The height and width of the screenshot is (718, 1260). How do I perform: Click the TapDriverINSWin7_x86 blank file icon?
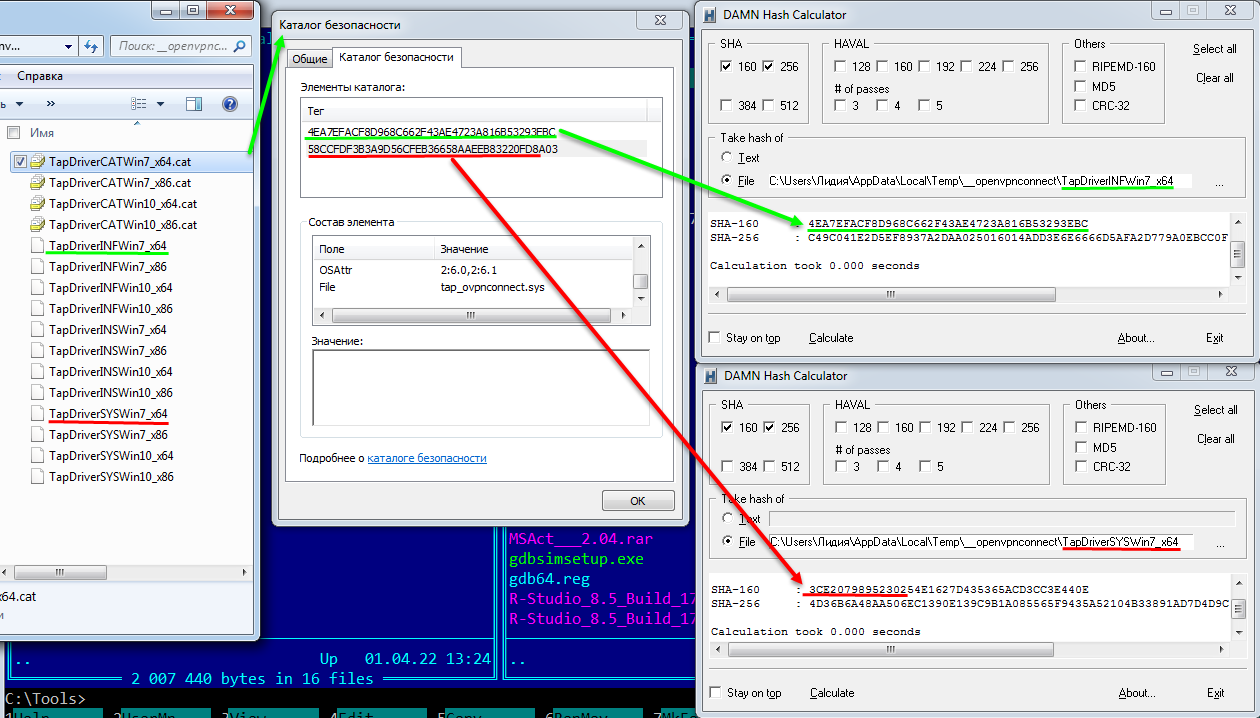click(38, 351)
